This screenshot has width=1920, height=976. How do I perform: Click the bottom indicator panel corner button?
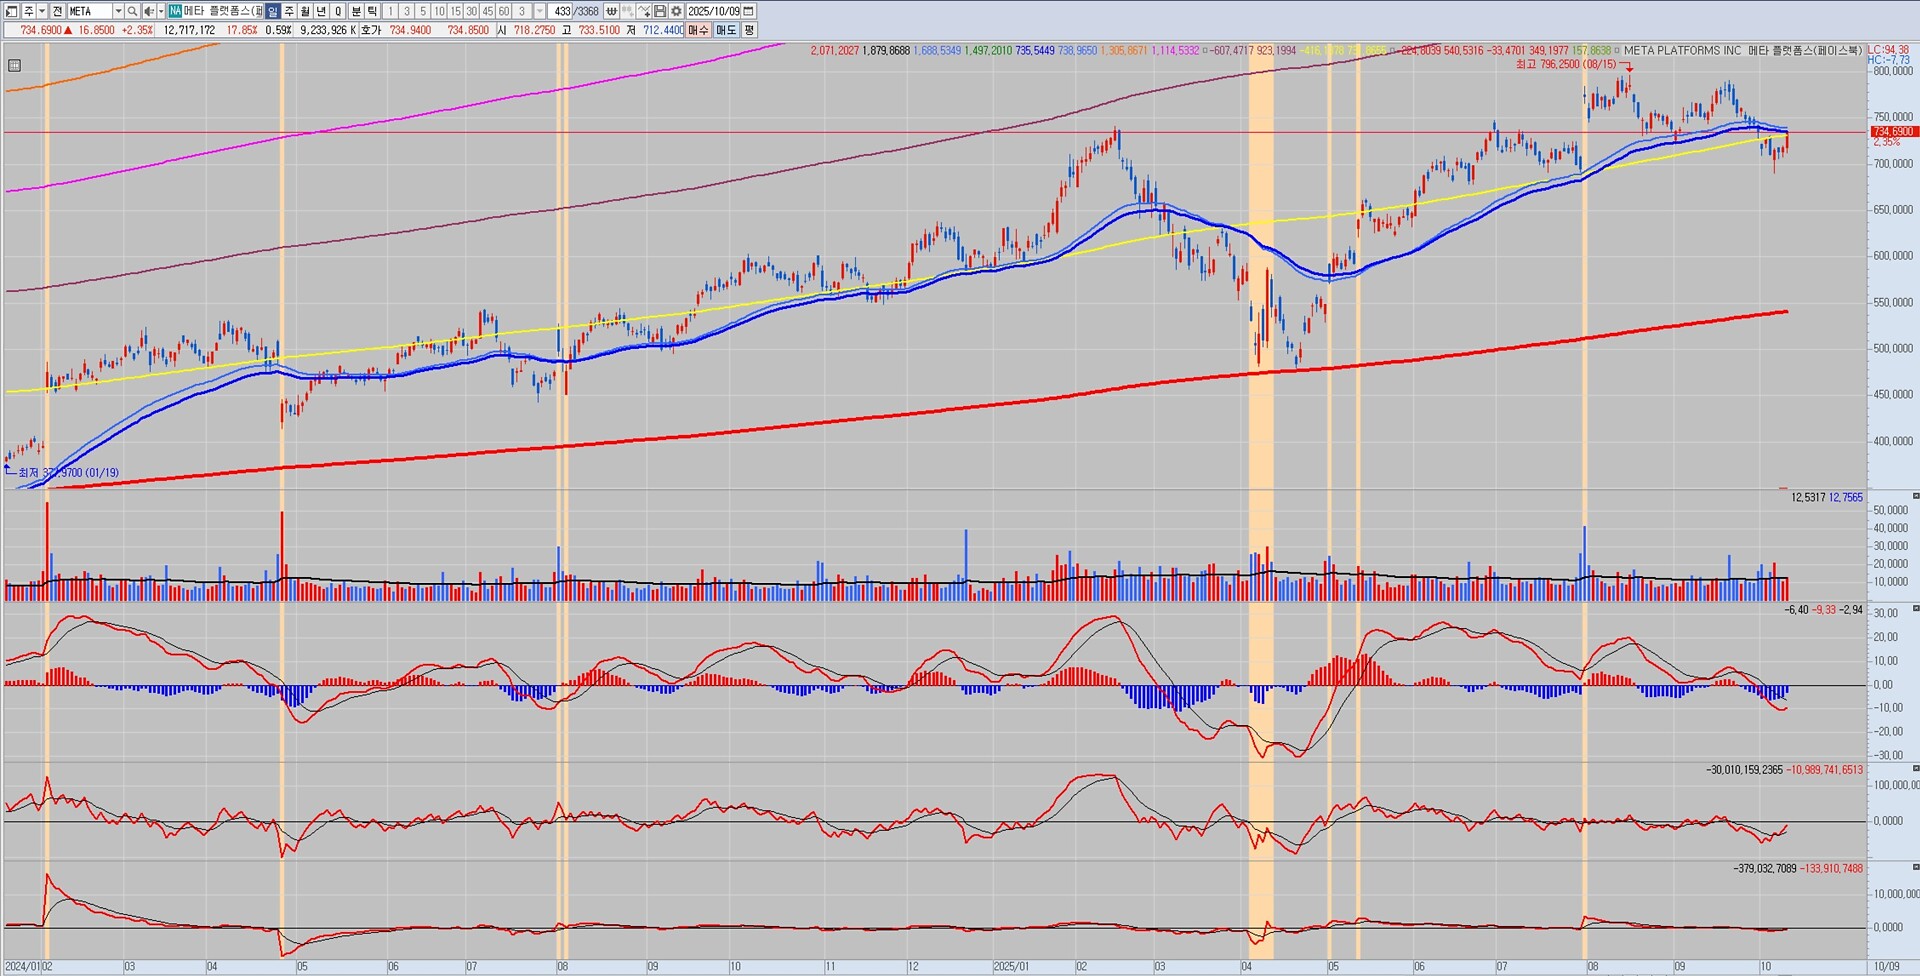1916,867
